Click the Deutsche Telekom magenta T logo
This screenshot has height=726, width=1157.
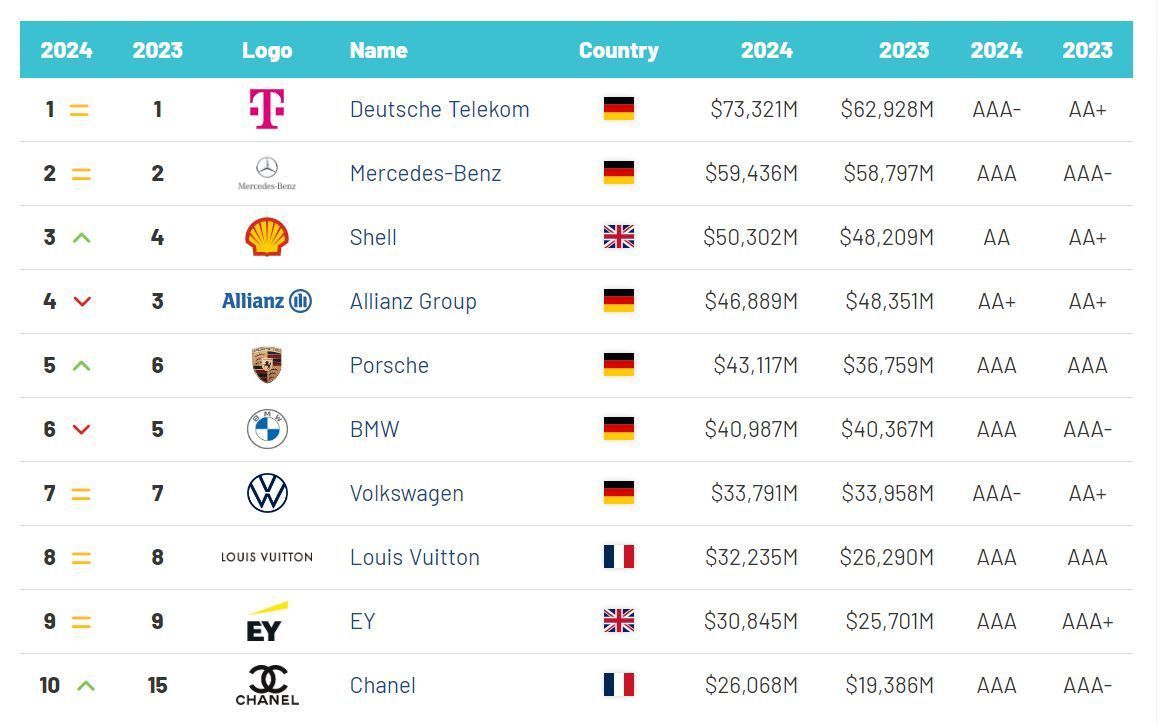(267, 109)
